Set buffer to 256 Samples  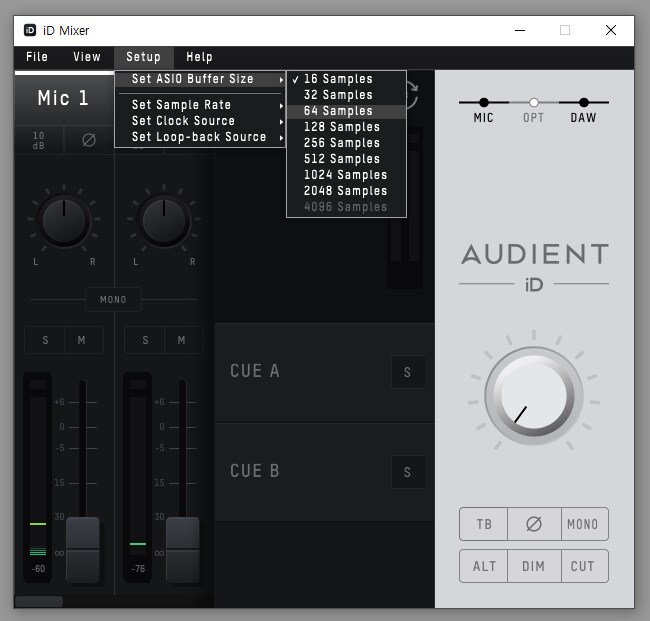click(346, 143)
